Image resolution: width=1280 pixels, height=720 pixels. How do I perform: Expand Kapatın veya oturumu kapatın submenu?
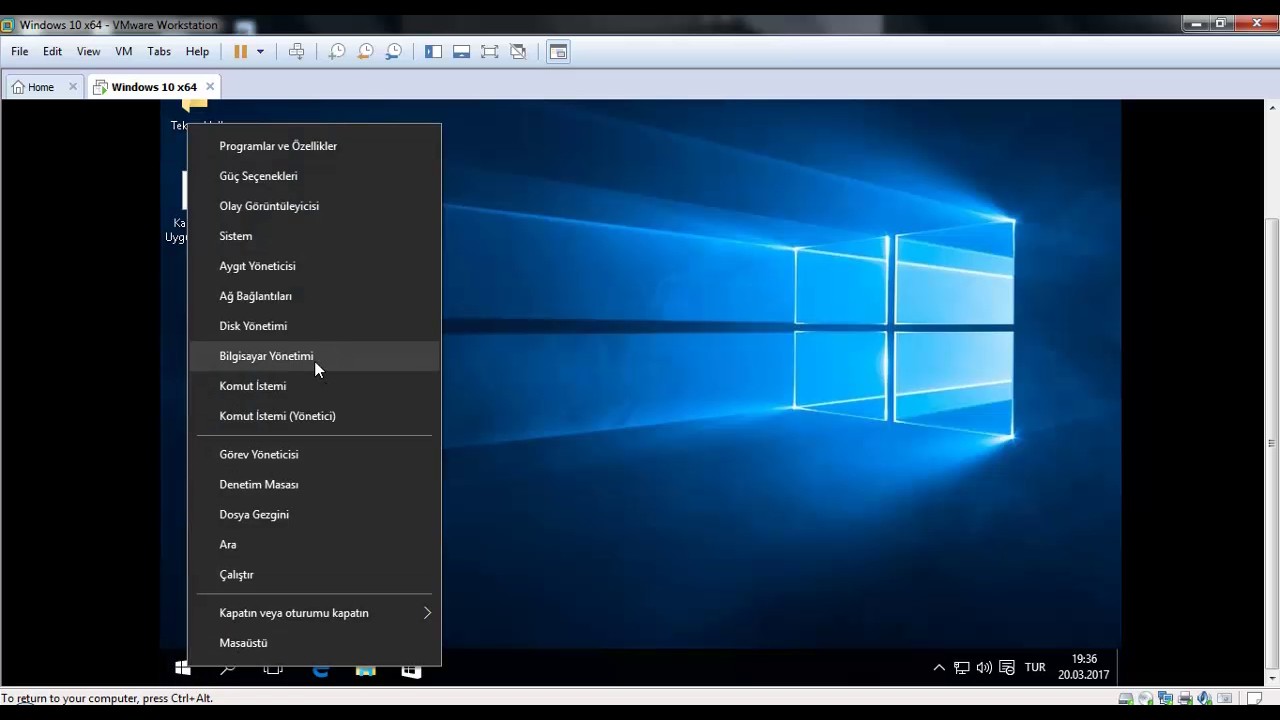tap(314, 613)
